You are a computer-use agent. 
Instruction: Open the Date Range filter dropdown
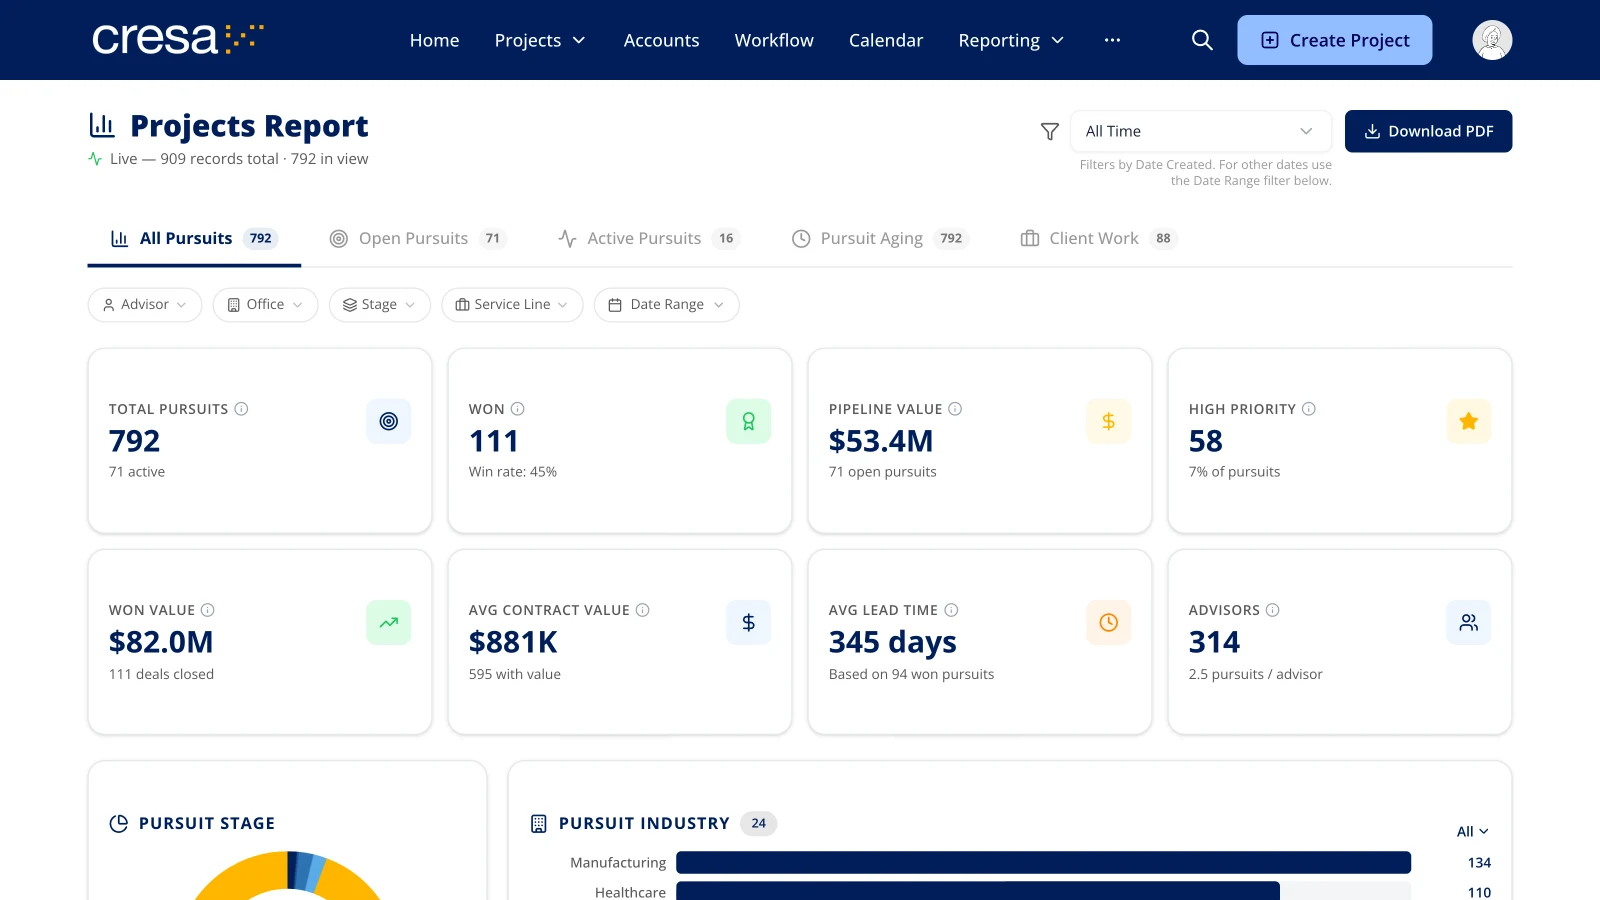[x=667, y=305]
